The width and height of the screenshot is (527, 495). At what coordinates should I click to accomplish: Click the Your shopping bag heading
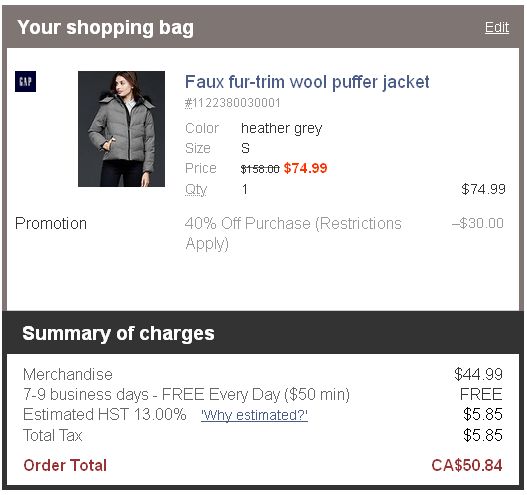click(x=106, y=28)
